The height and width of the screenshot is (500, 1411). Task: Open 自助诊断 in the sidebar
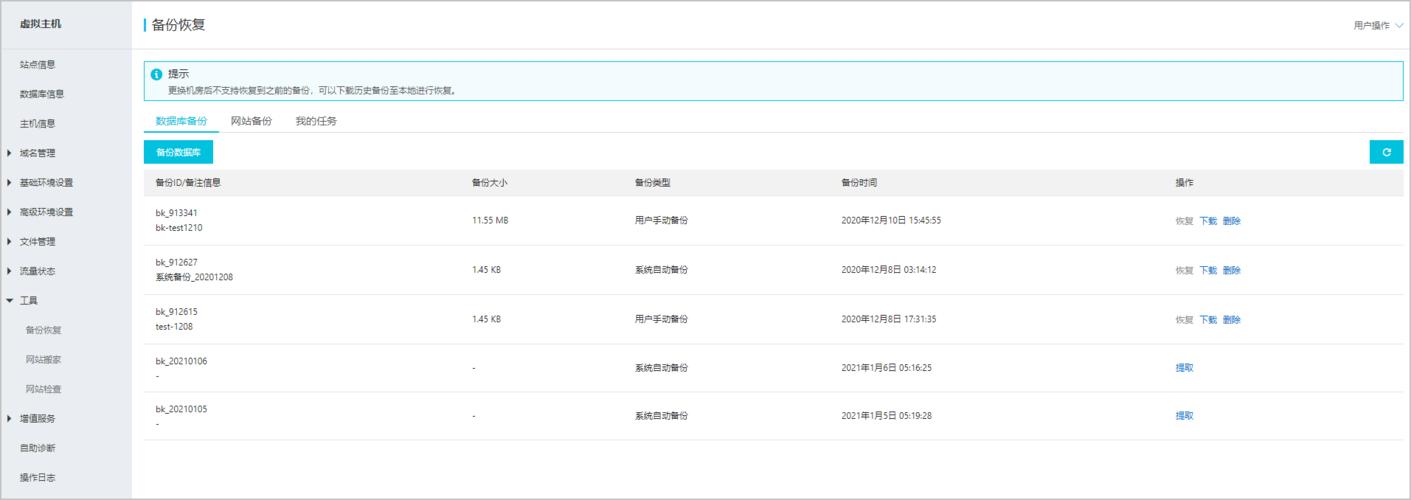(38, 448)
